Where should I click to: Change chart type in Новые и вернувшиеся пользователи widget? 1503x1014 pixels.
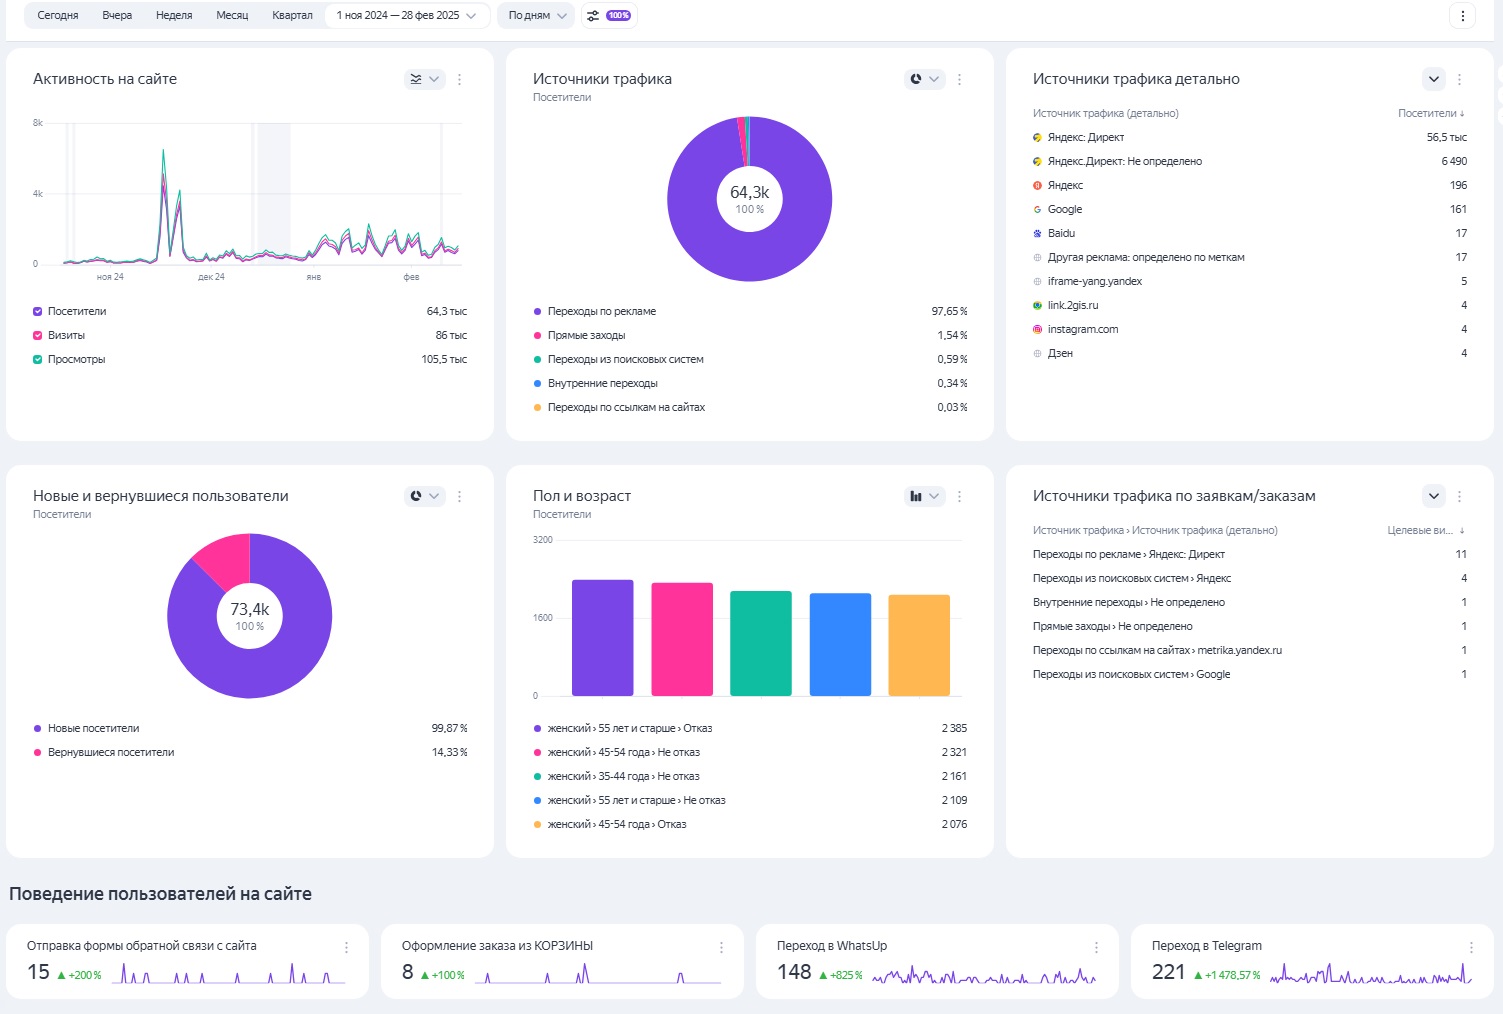click(x=424, y=496)
